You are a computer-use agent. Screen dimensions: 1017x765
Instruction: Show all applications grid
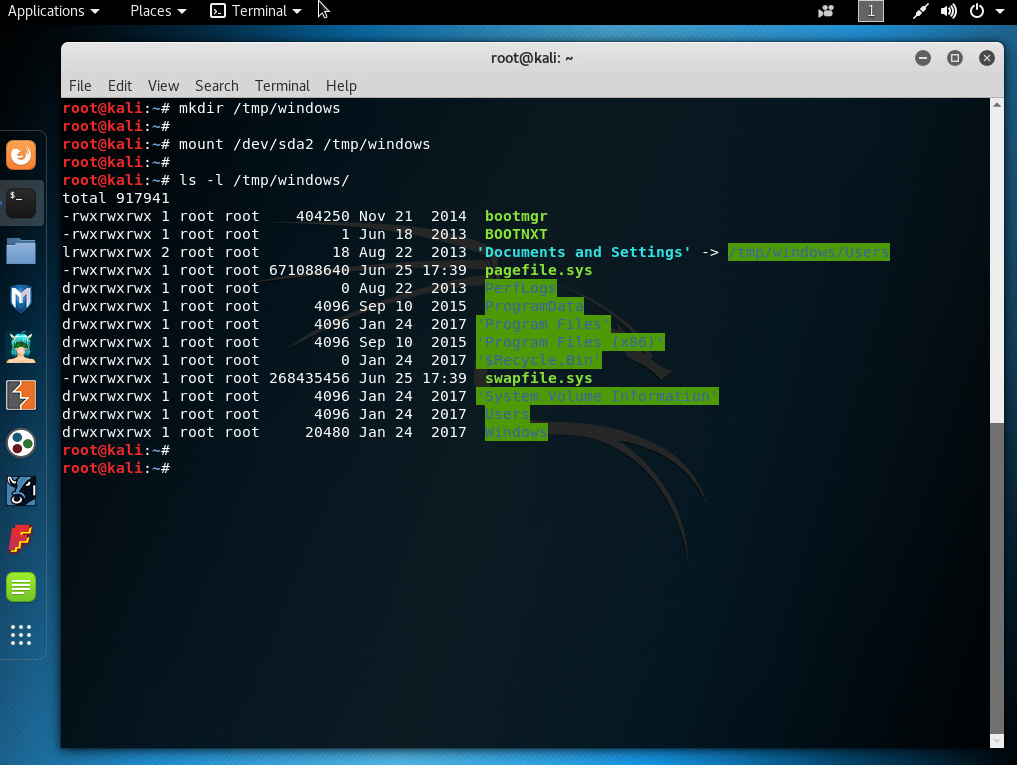pos(21,634)
